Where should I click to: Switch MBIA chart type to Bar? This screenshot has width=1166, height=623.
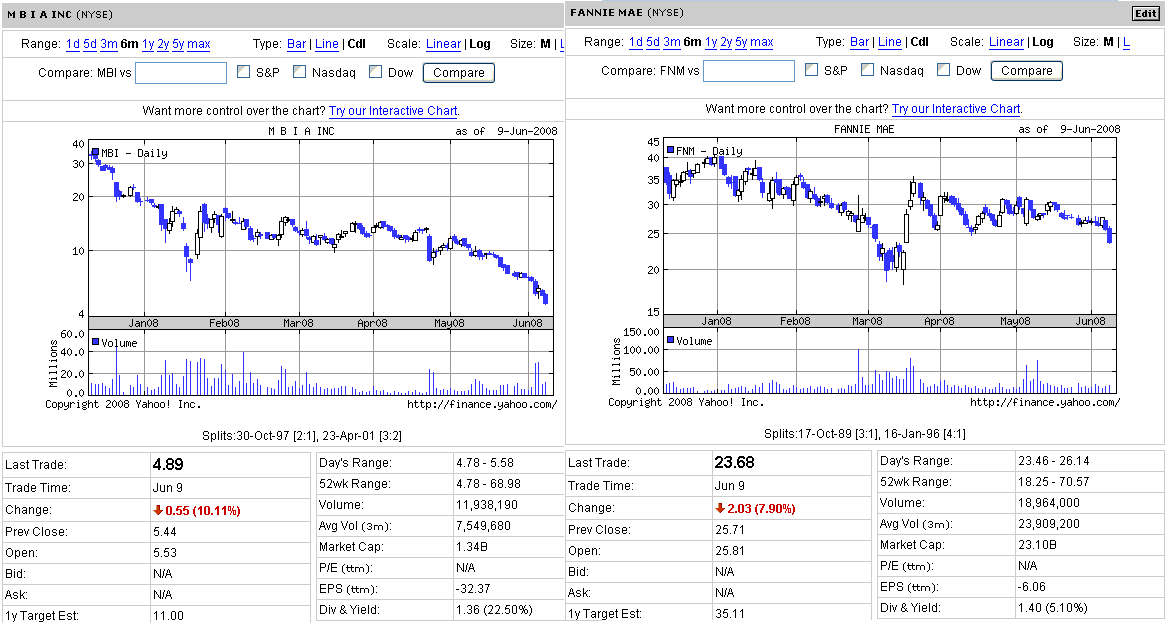297,44
